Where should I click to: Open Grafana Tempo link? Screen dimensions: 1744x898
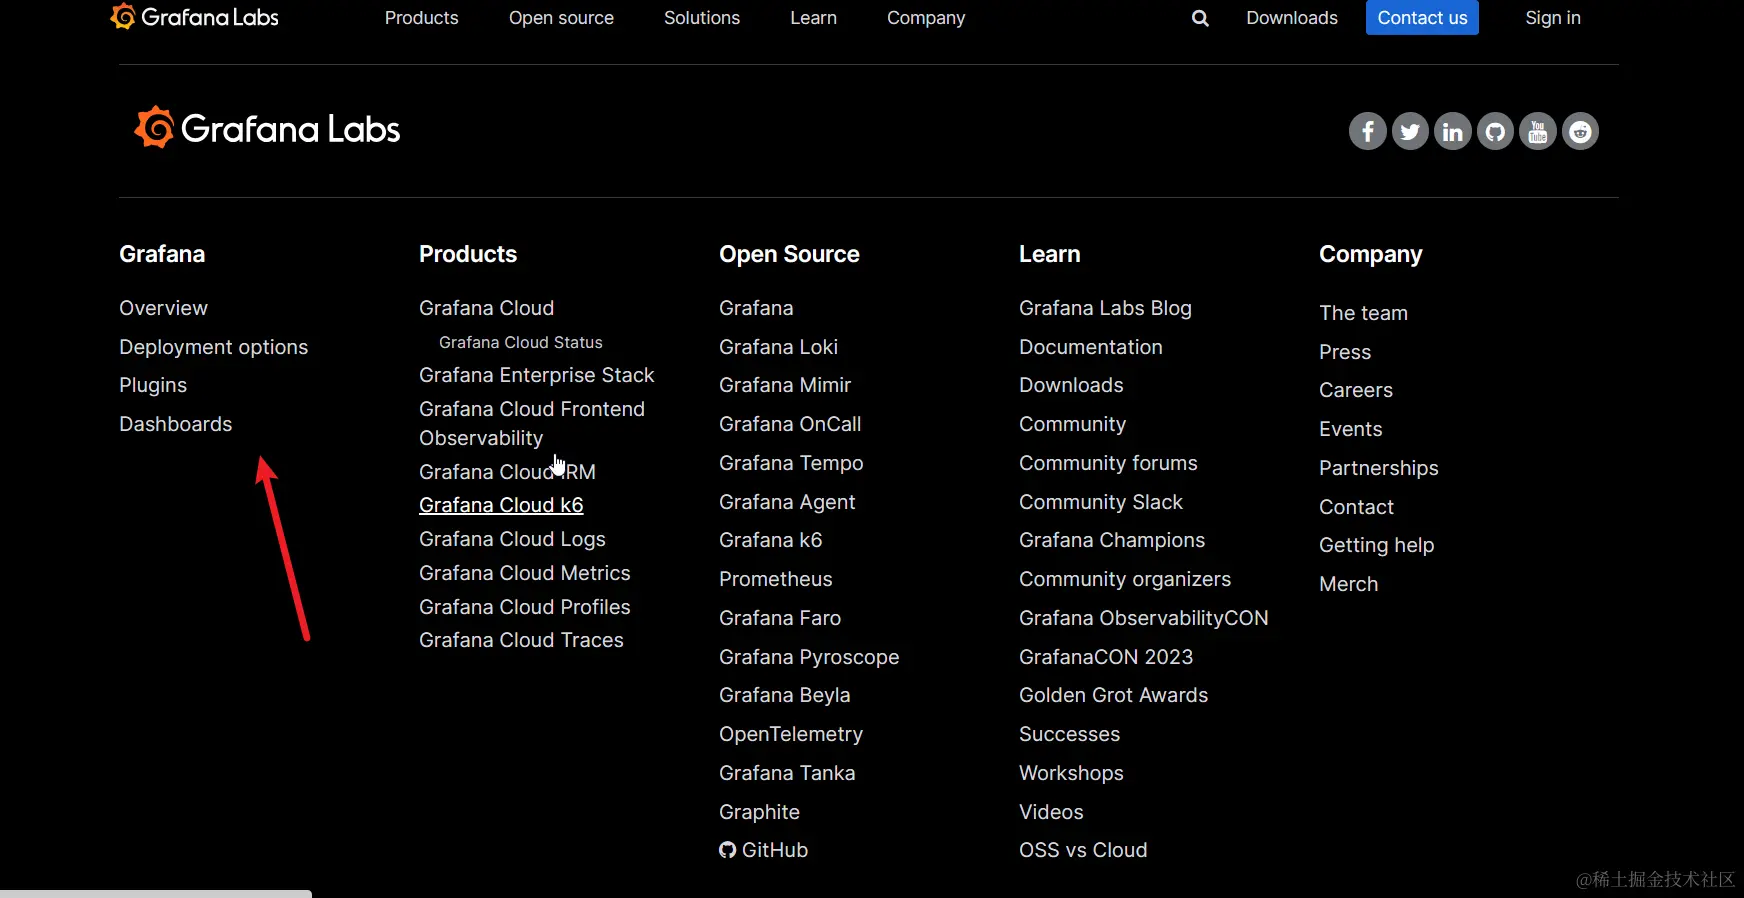791,463
